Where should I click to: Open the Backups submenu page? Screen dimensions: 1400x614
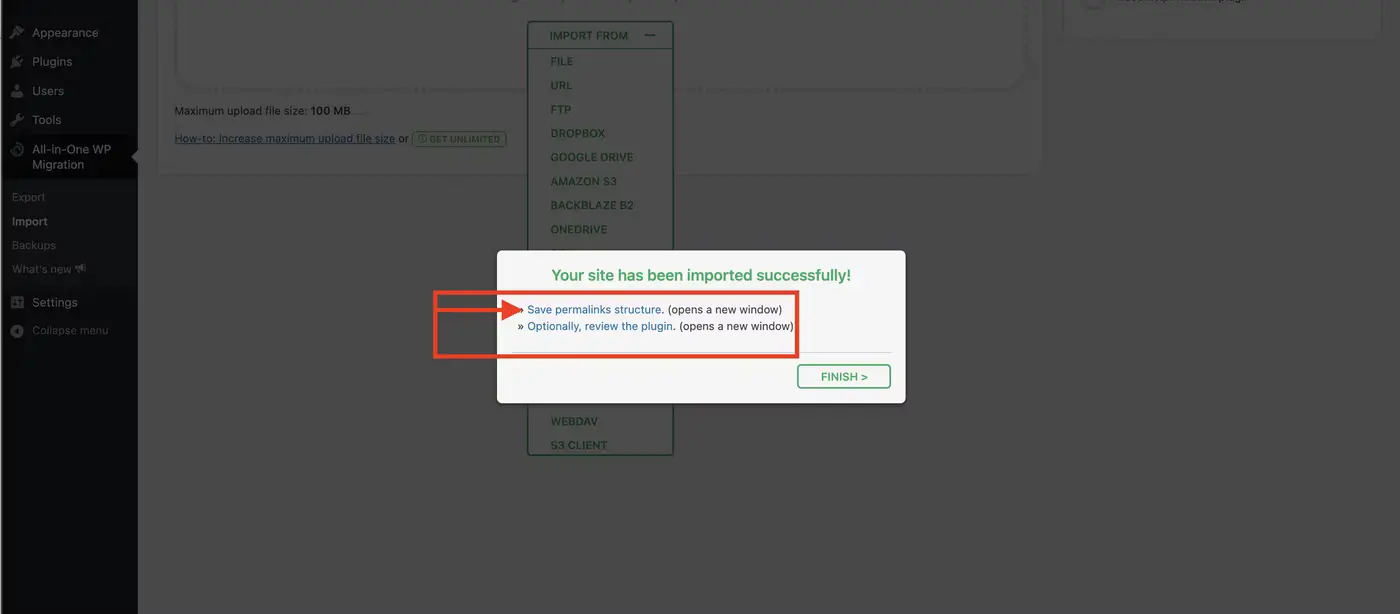pos(34,245)
